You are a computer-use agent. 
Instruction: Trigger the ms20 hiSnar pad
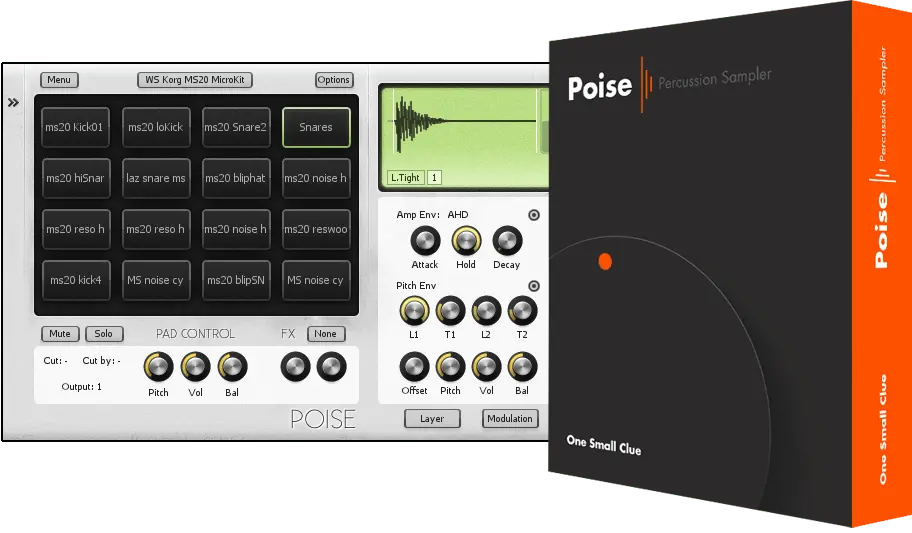tap(75, 178)
